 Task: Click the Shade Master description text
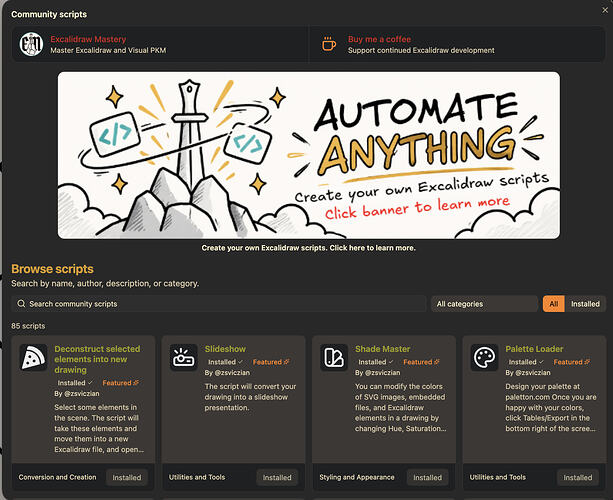(401, 407)
